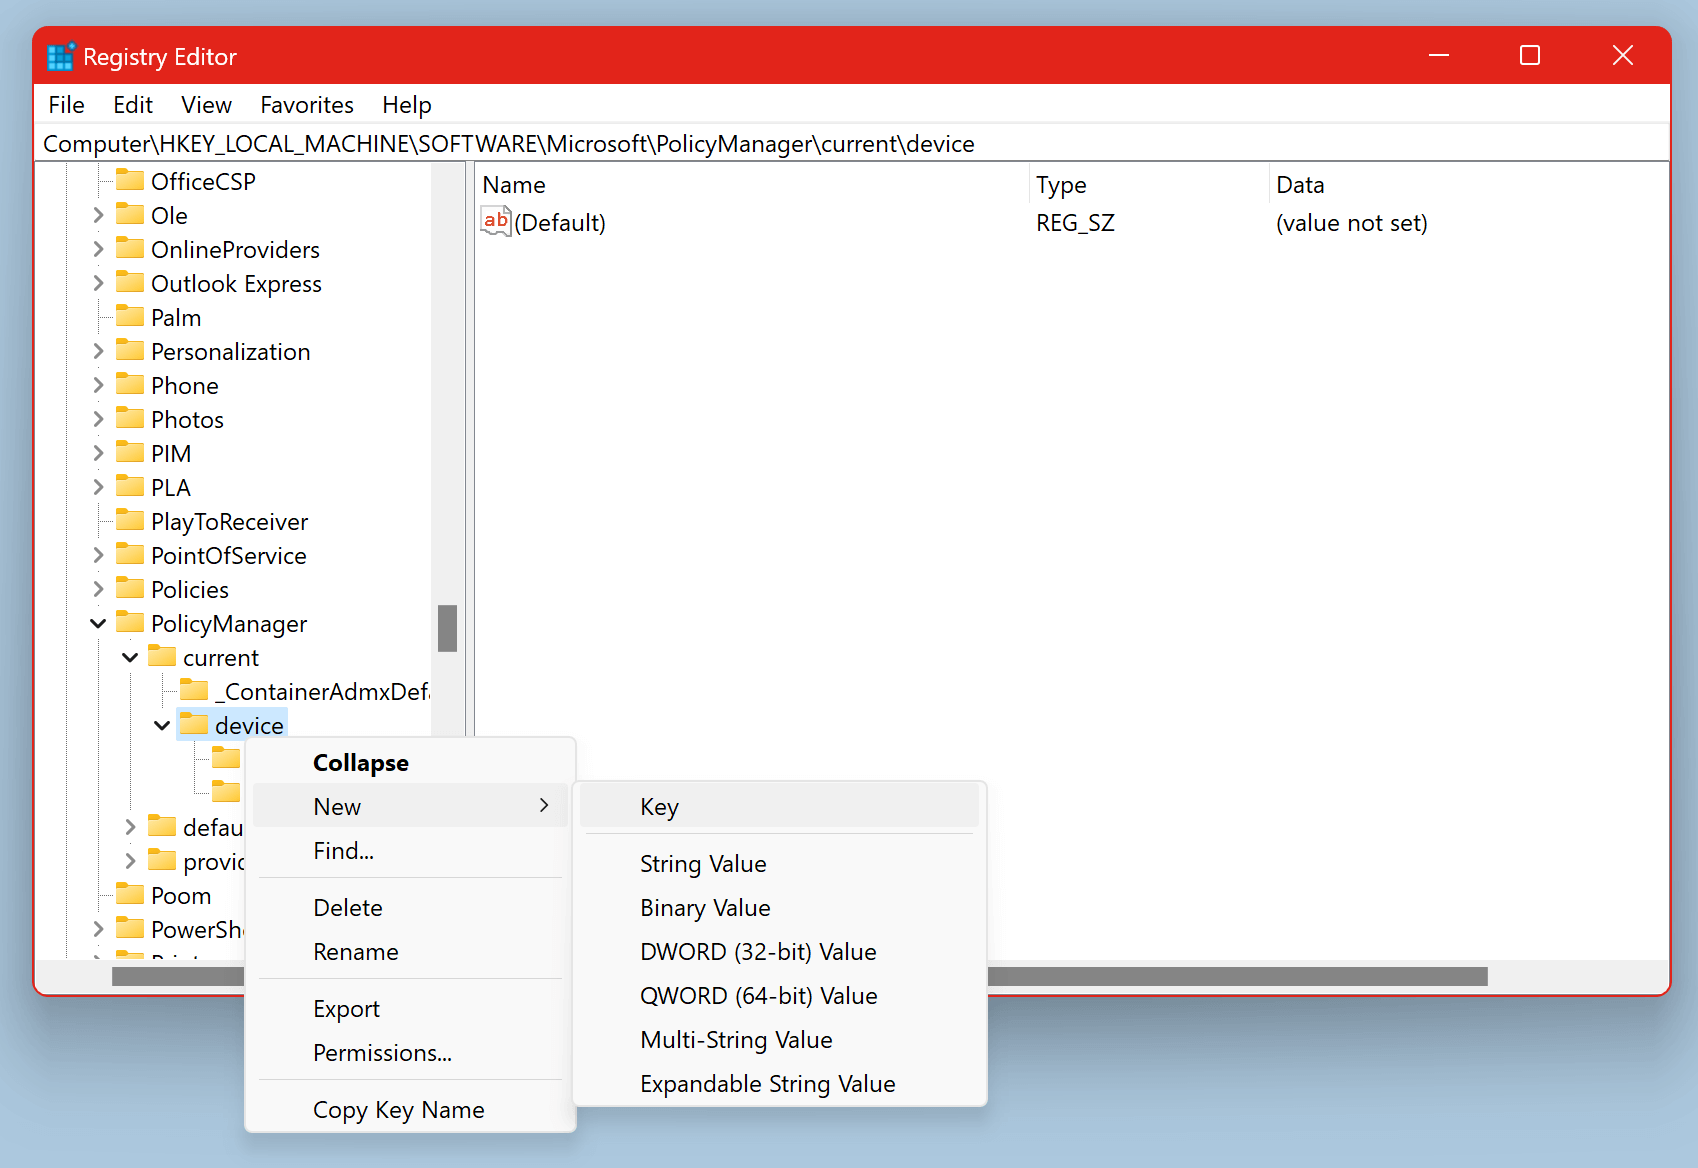The height and width of the screenshot is (1168, 1698).
Task: Click the (Default) string value icon
Action: pyautogui.click(x=496, y=222)
